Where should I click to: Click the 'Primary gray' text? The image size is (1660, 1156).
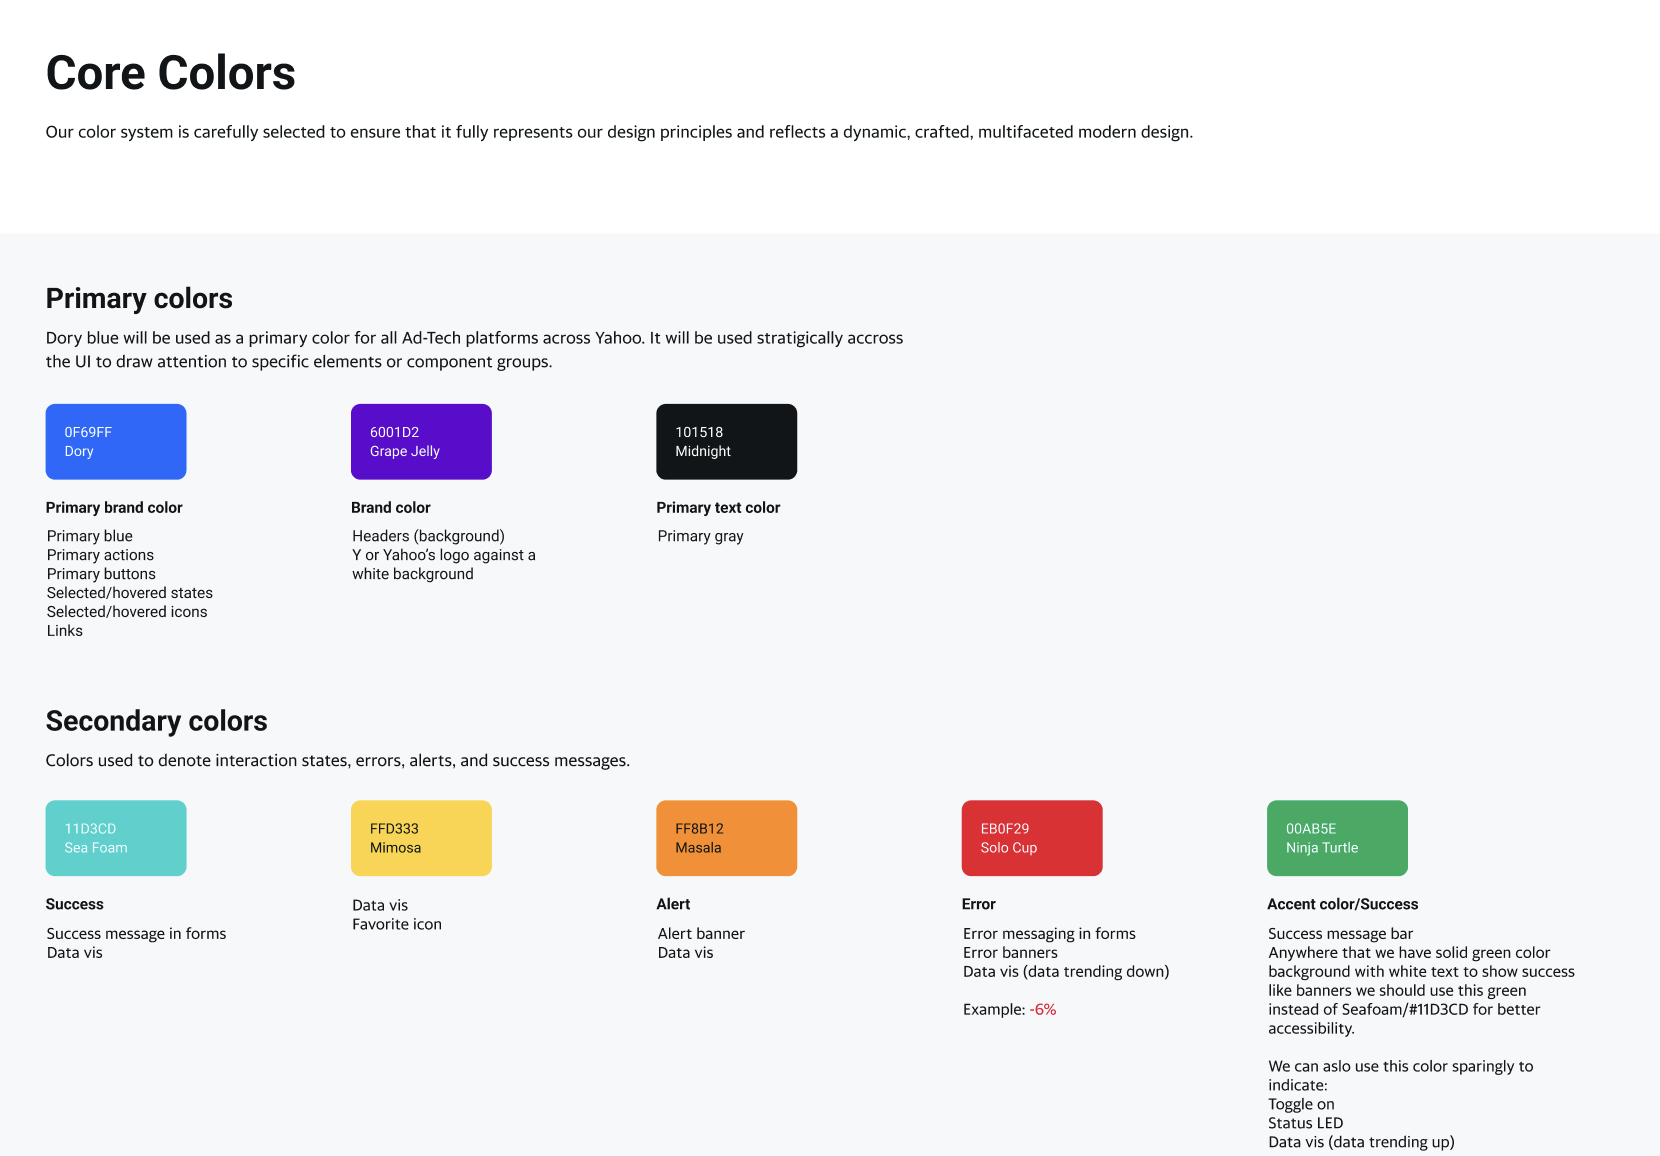click(x=701, y=536)
